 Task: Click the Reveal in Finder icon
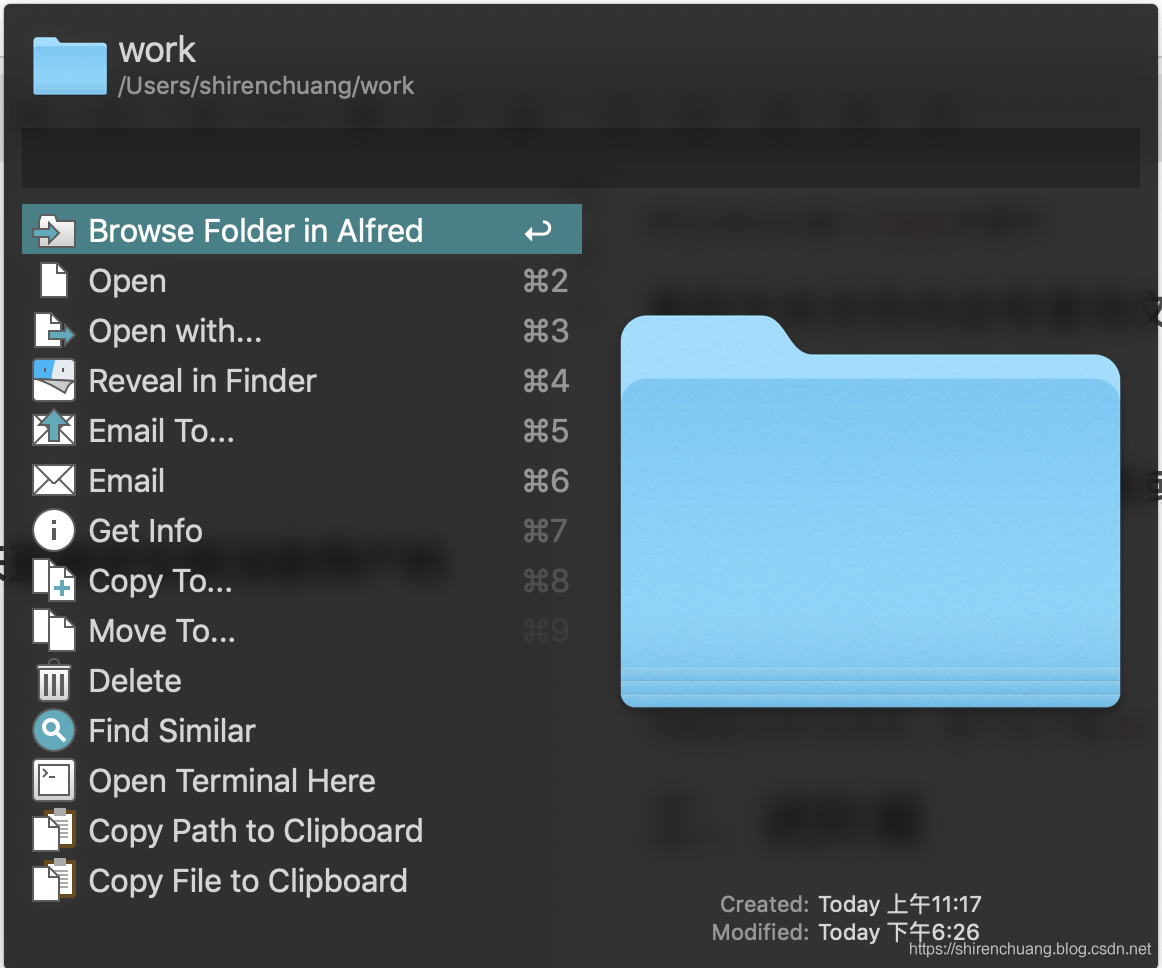coord(54,381)
